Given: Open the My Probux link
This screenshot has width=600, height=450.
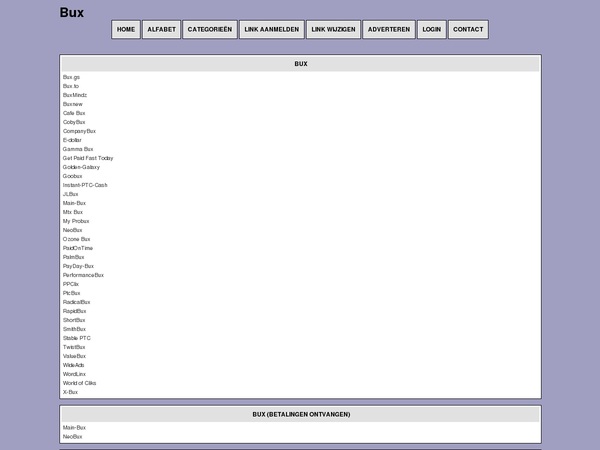Looking at the screenshot, I should 76,221.
